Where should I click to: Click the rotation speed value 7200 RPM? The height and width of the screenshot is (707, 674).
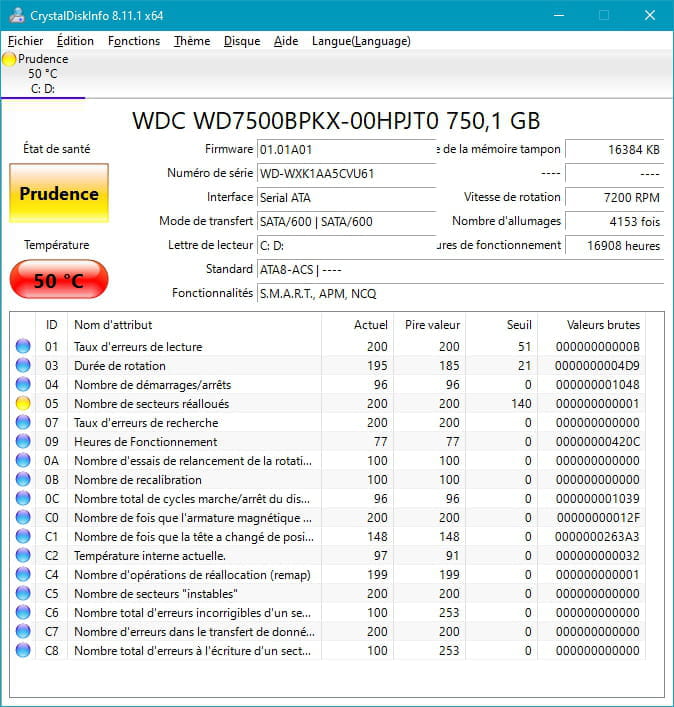click(x=614, y=197)
